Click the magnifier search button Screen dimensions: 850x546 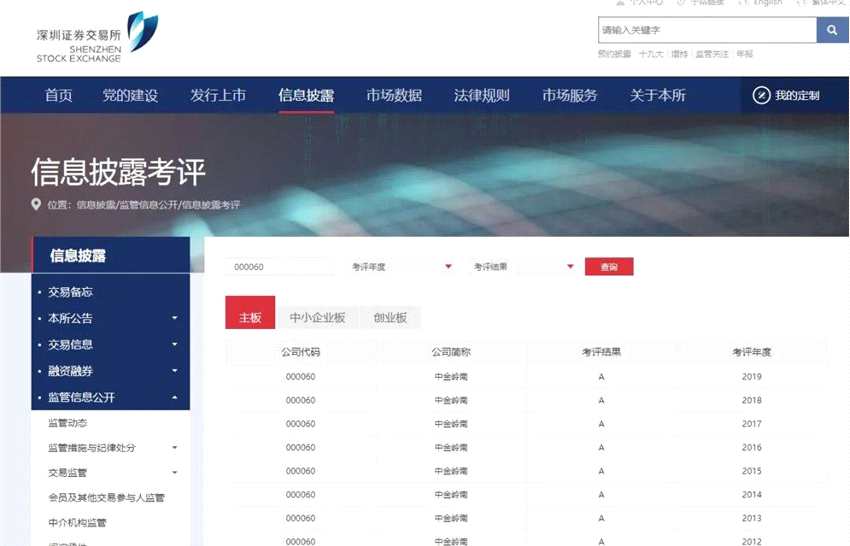pos(832,30)
